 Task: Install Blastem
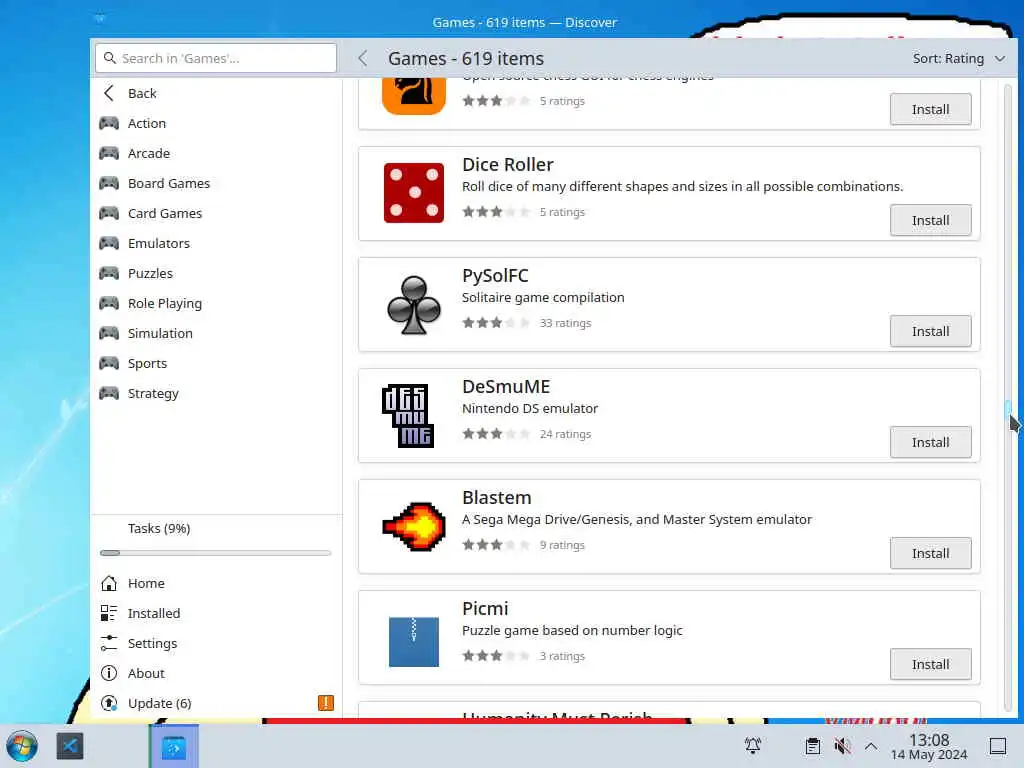(x=931, y=553)
